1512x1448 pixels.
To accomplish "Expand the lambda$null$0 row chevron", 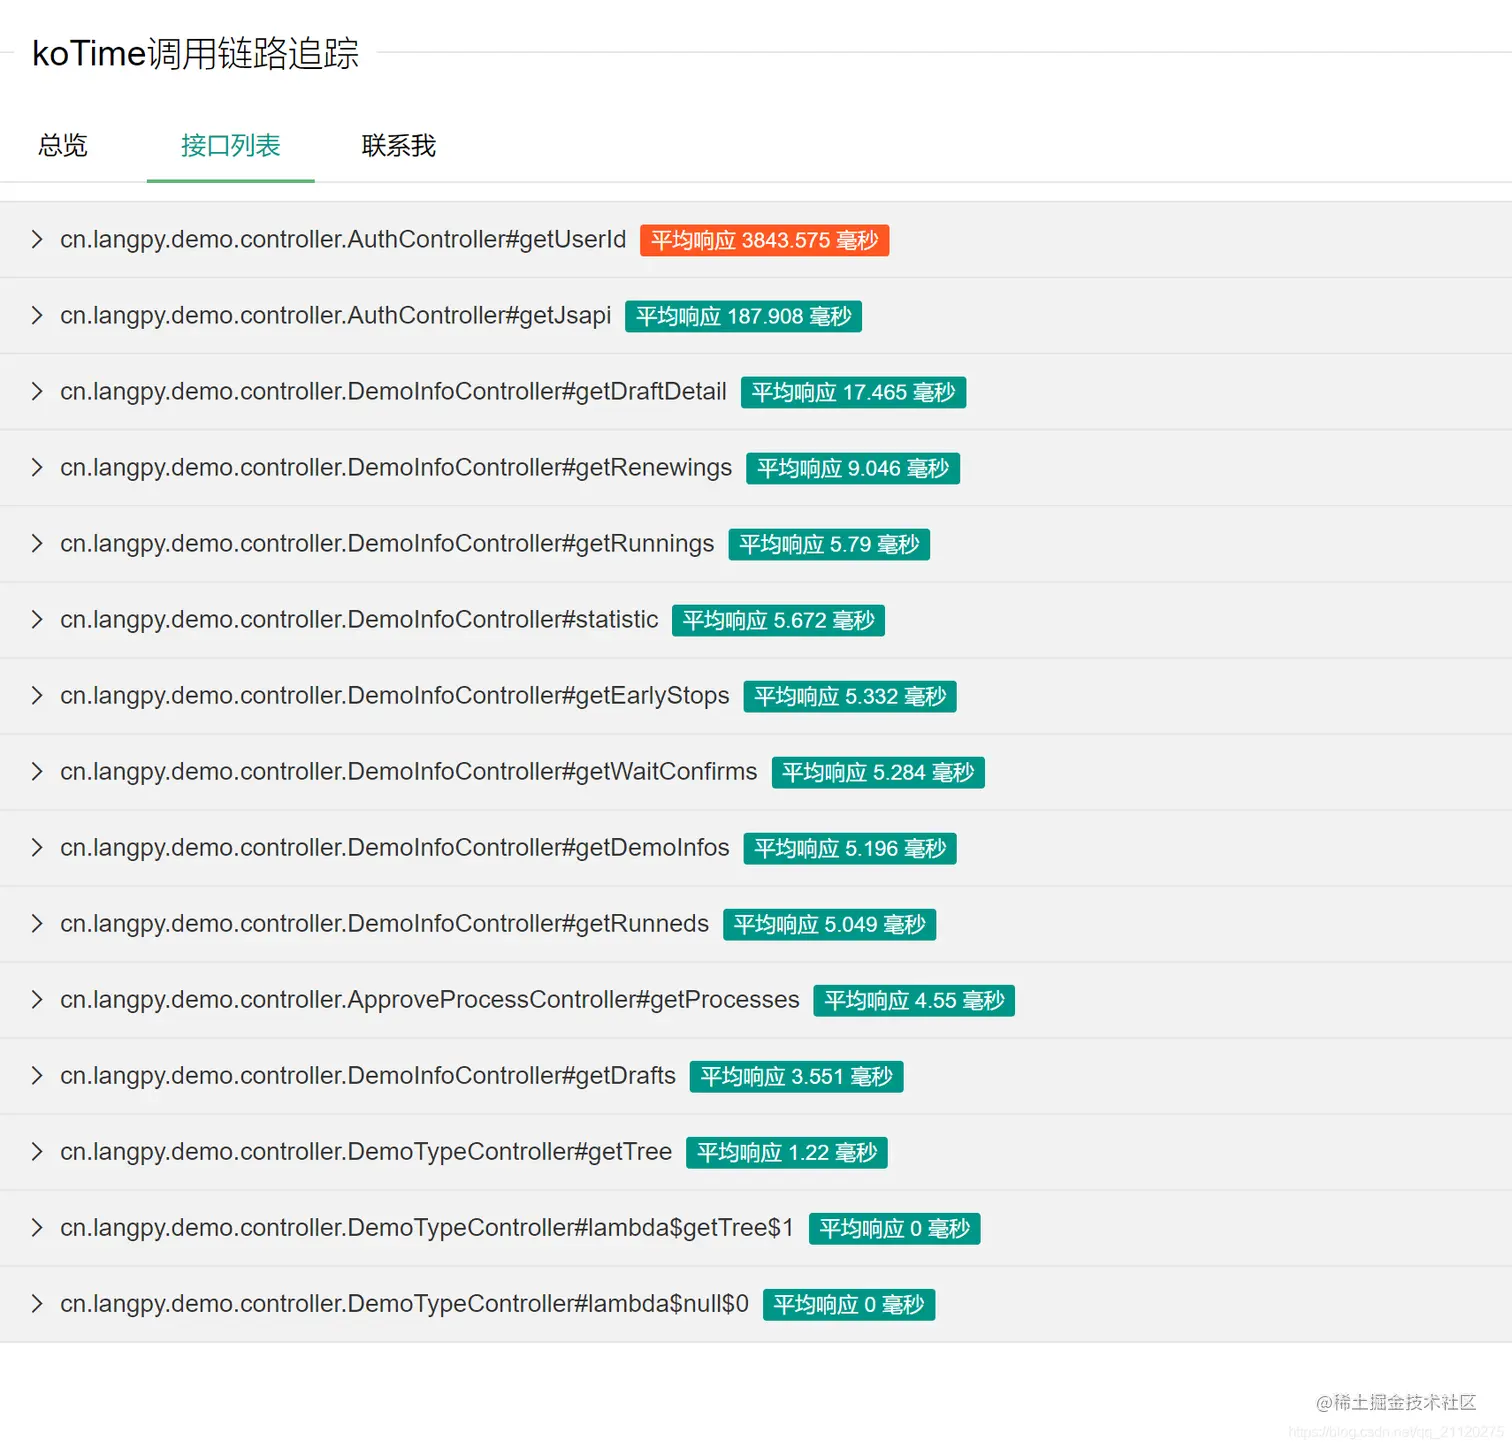I will pos(37,1303).
